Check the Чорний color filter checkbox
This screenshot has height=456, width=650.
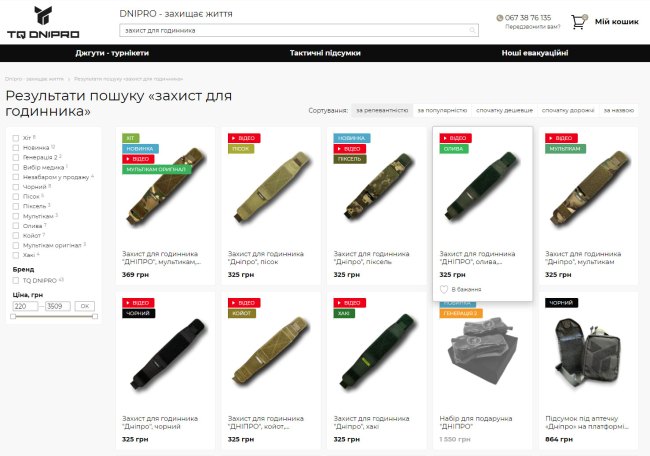coord(16,187)
